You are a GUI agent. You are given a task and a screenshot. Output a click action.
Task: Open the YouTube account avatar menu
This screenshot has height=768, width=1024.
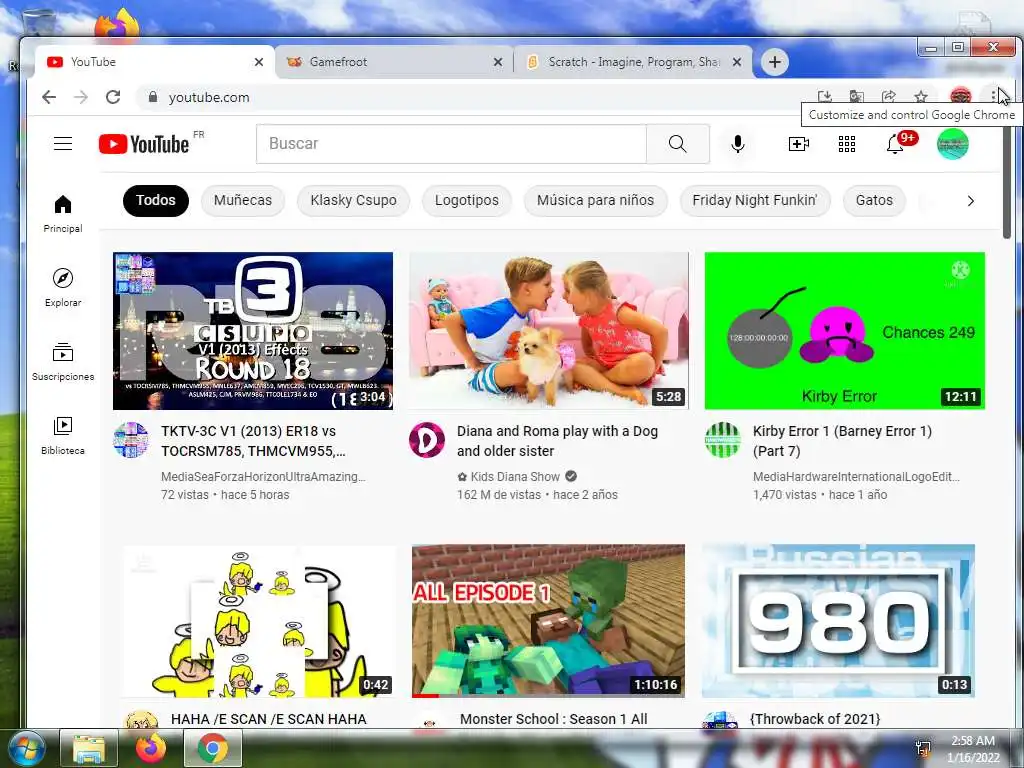[x=952, y=144]
